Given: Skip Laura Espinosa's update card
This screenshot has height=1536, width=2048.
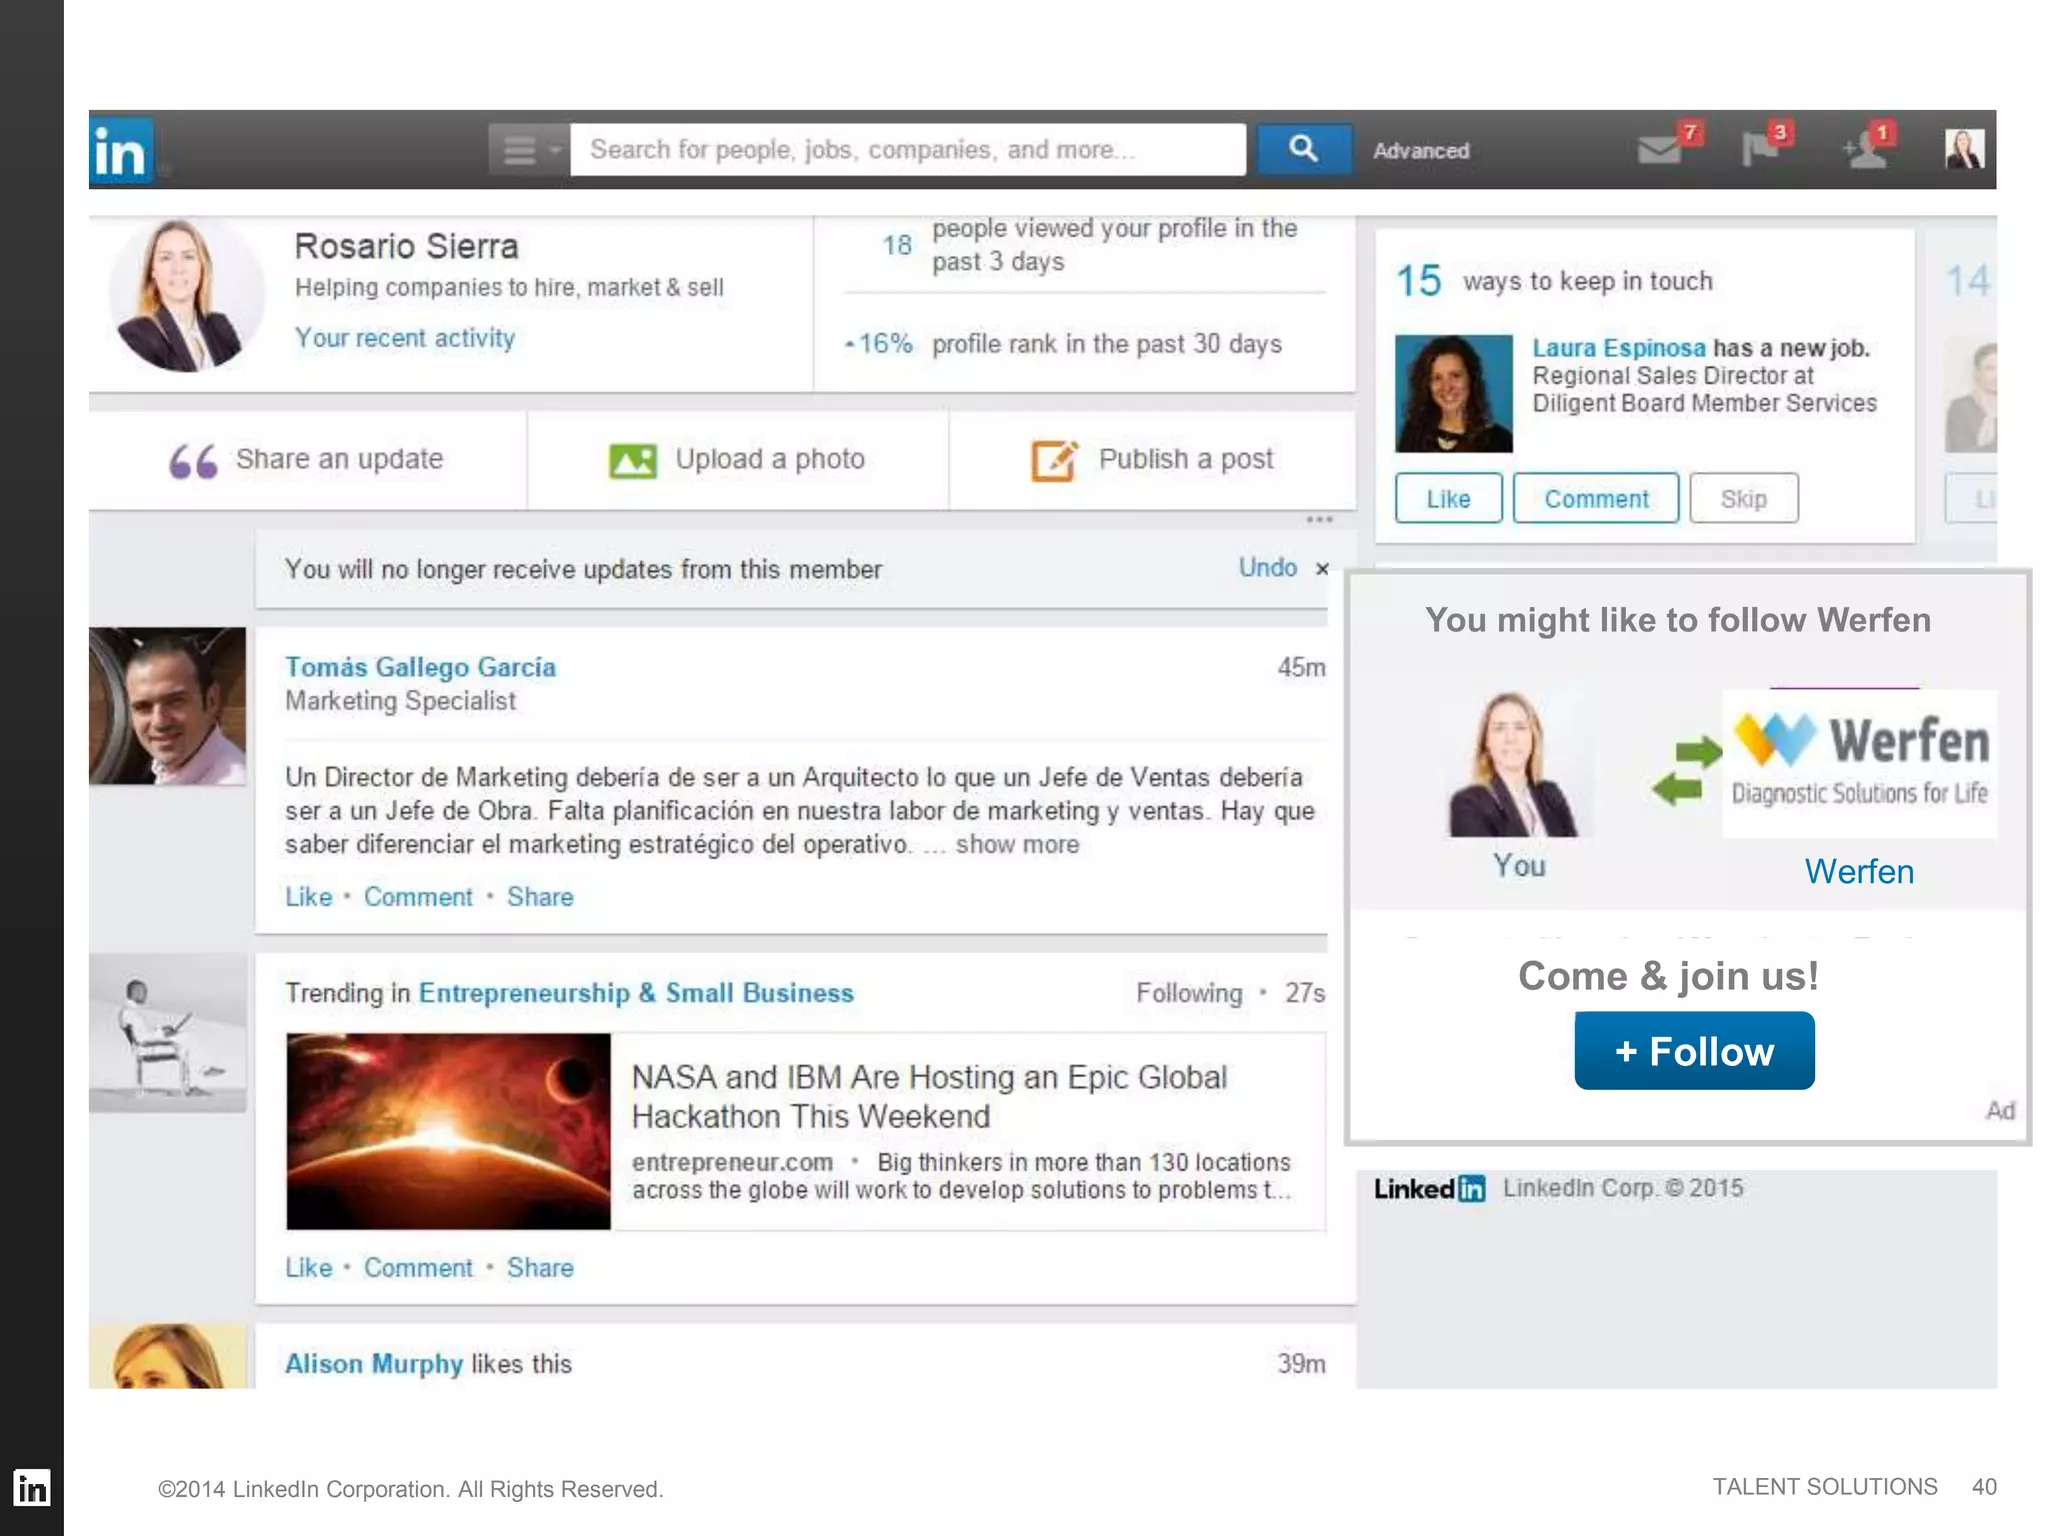Looking at the screenshot, I should (x=1743, y=498).
